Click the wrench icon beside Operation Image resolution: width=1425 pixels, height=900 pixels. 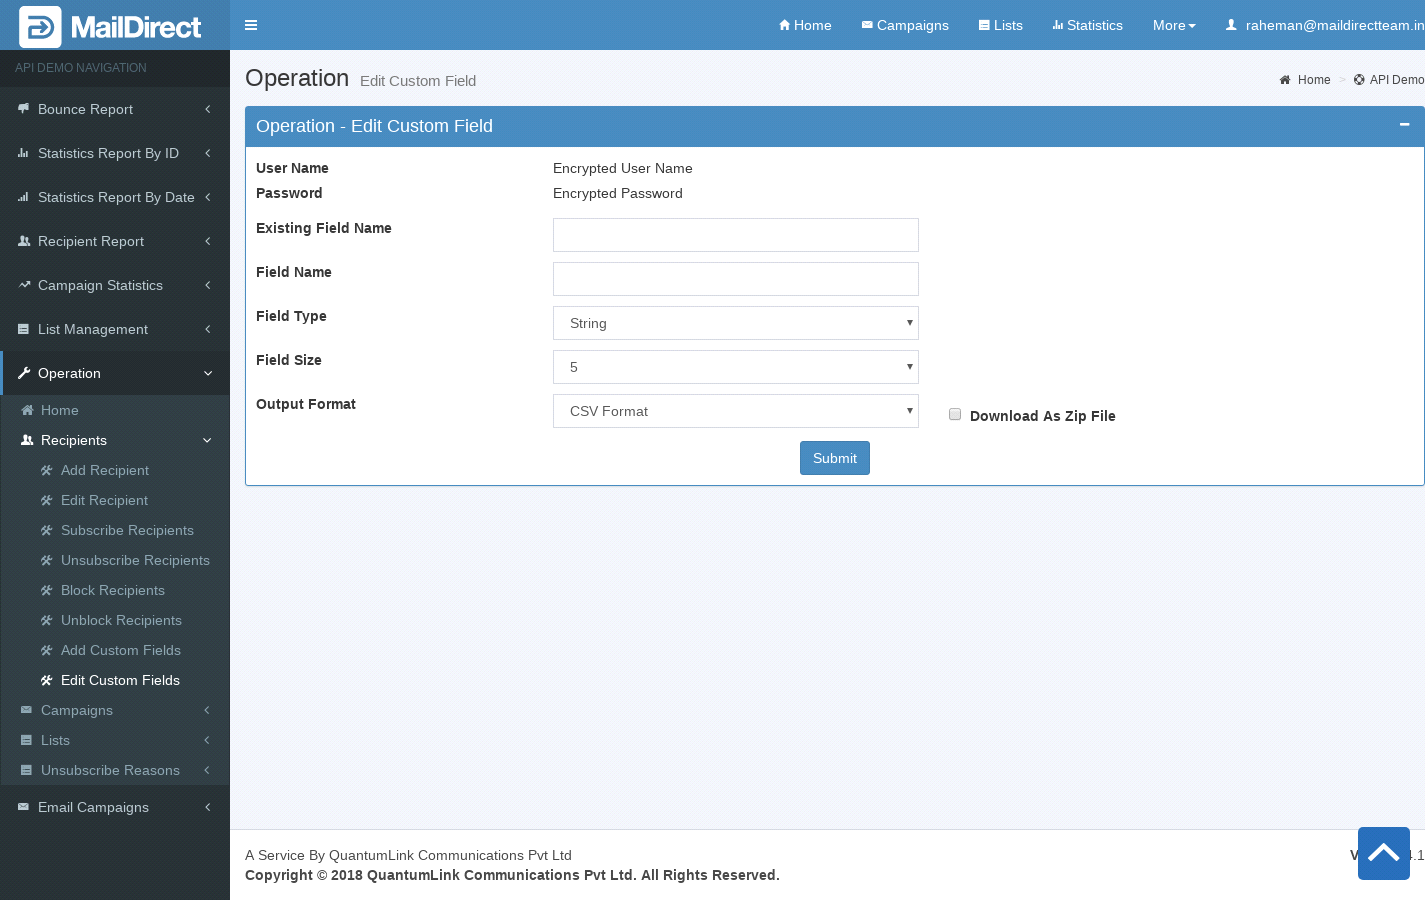24,373
